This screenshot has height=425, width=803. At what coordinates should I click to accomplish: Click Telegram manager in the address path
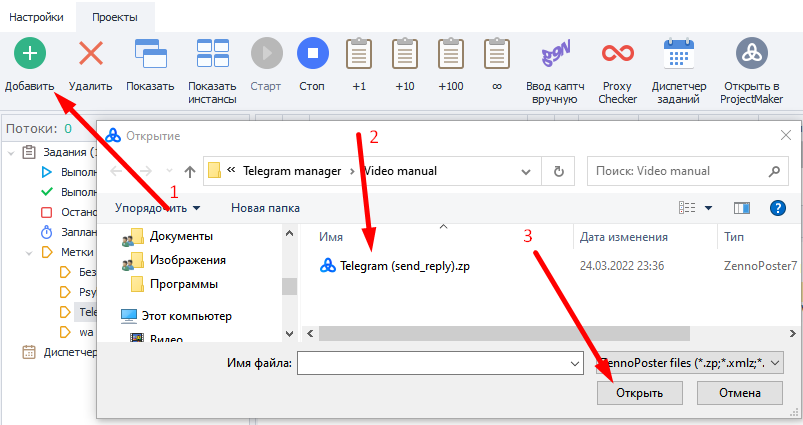click(292, 171)
